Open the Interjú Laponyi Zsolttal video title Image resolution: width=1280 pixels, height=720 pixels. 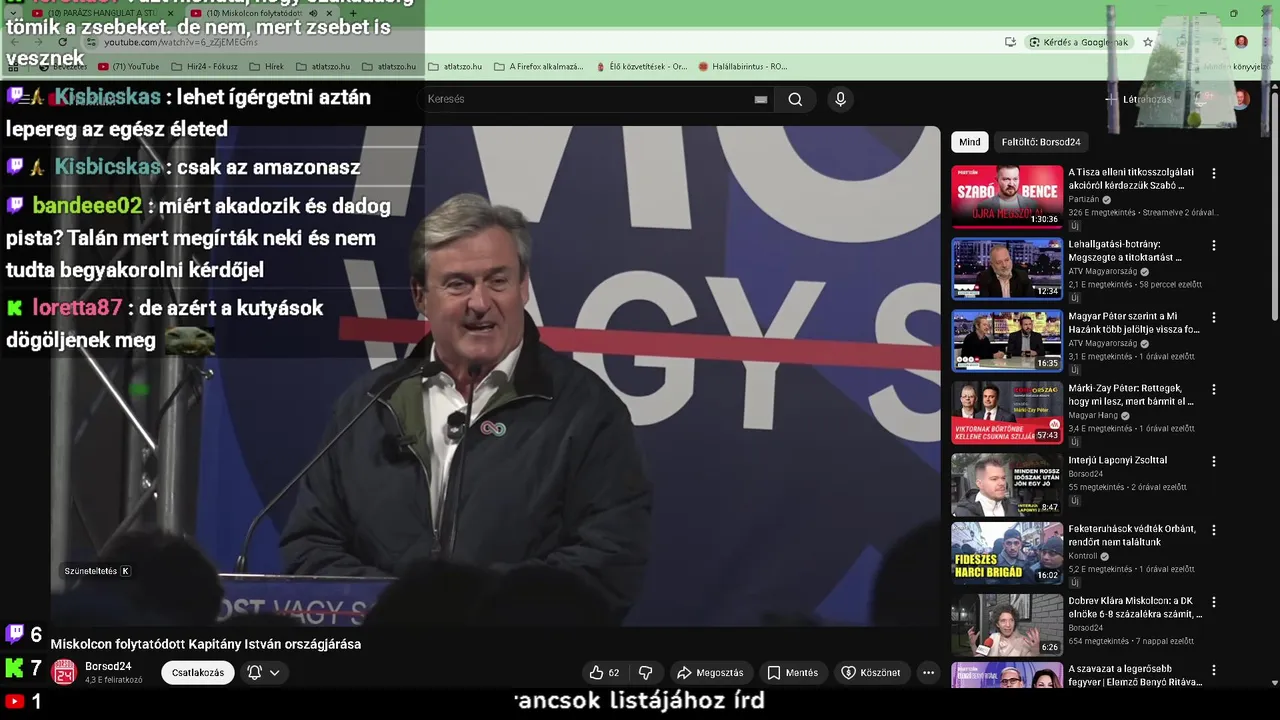pos(1117,460)
